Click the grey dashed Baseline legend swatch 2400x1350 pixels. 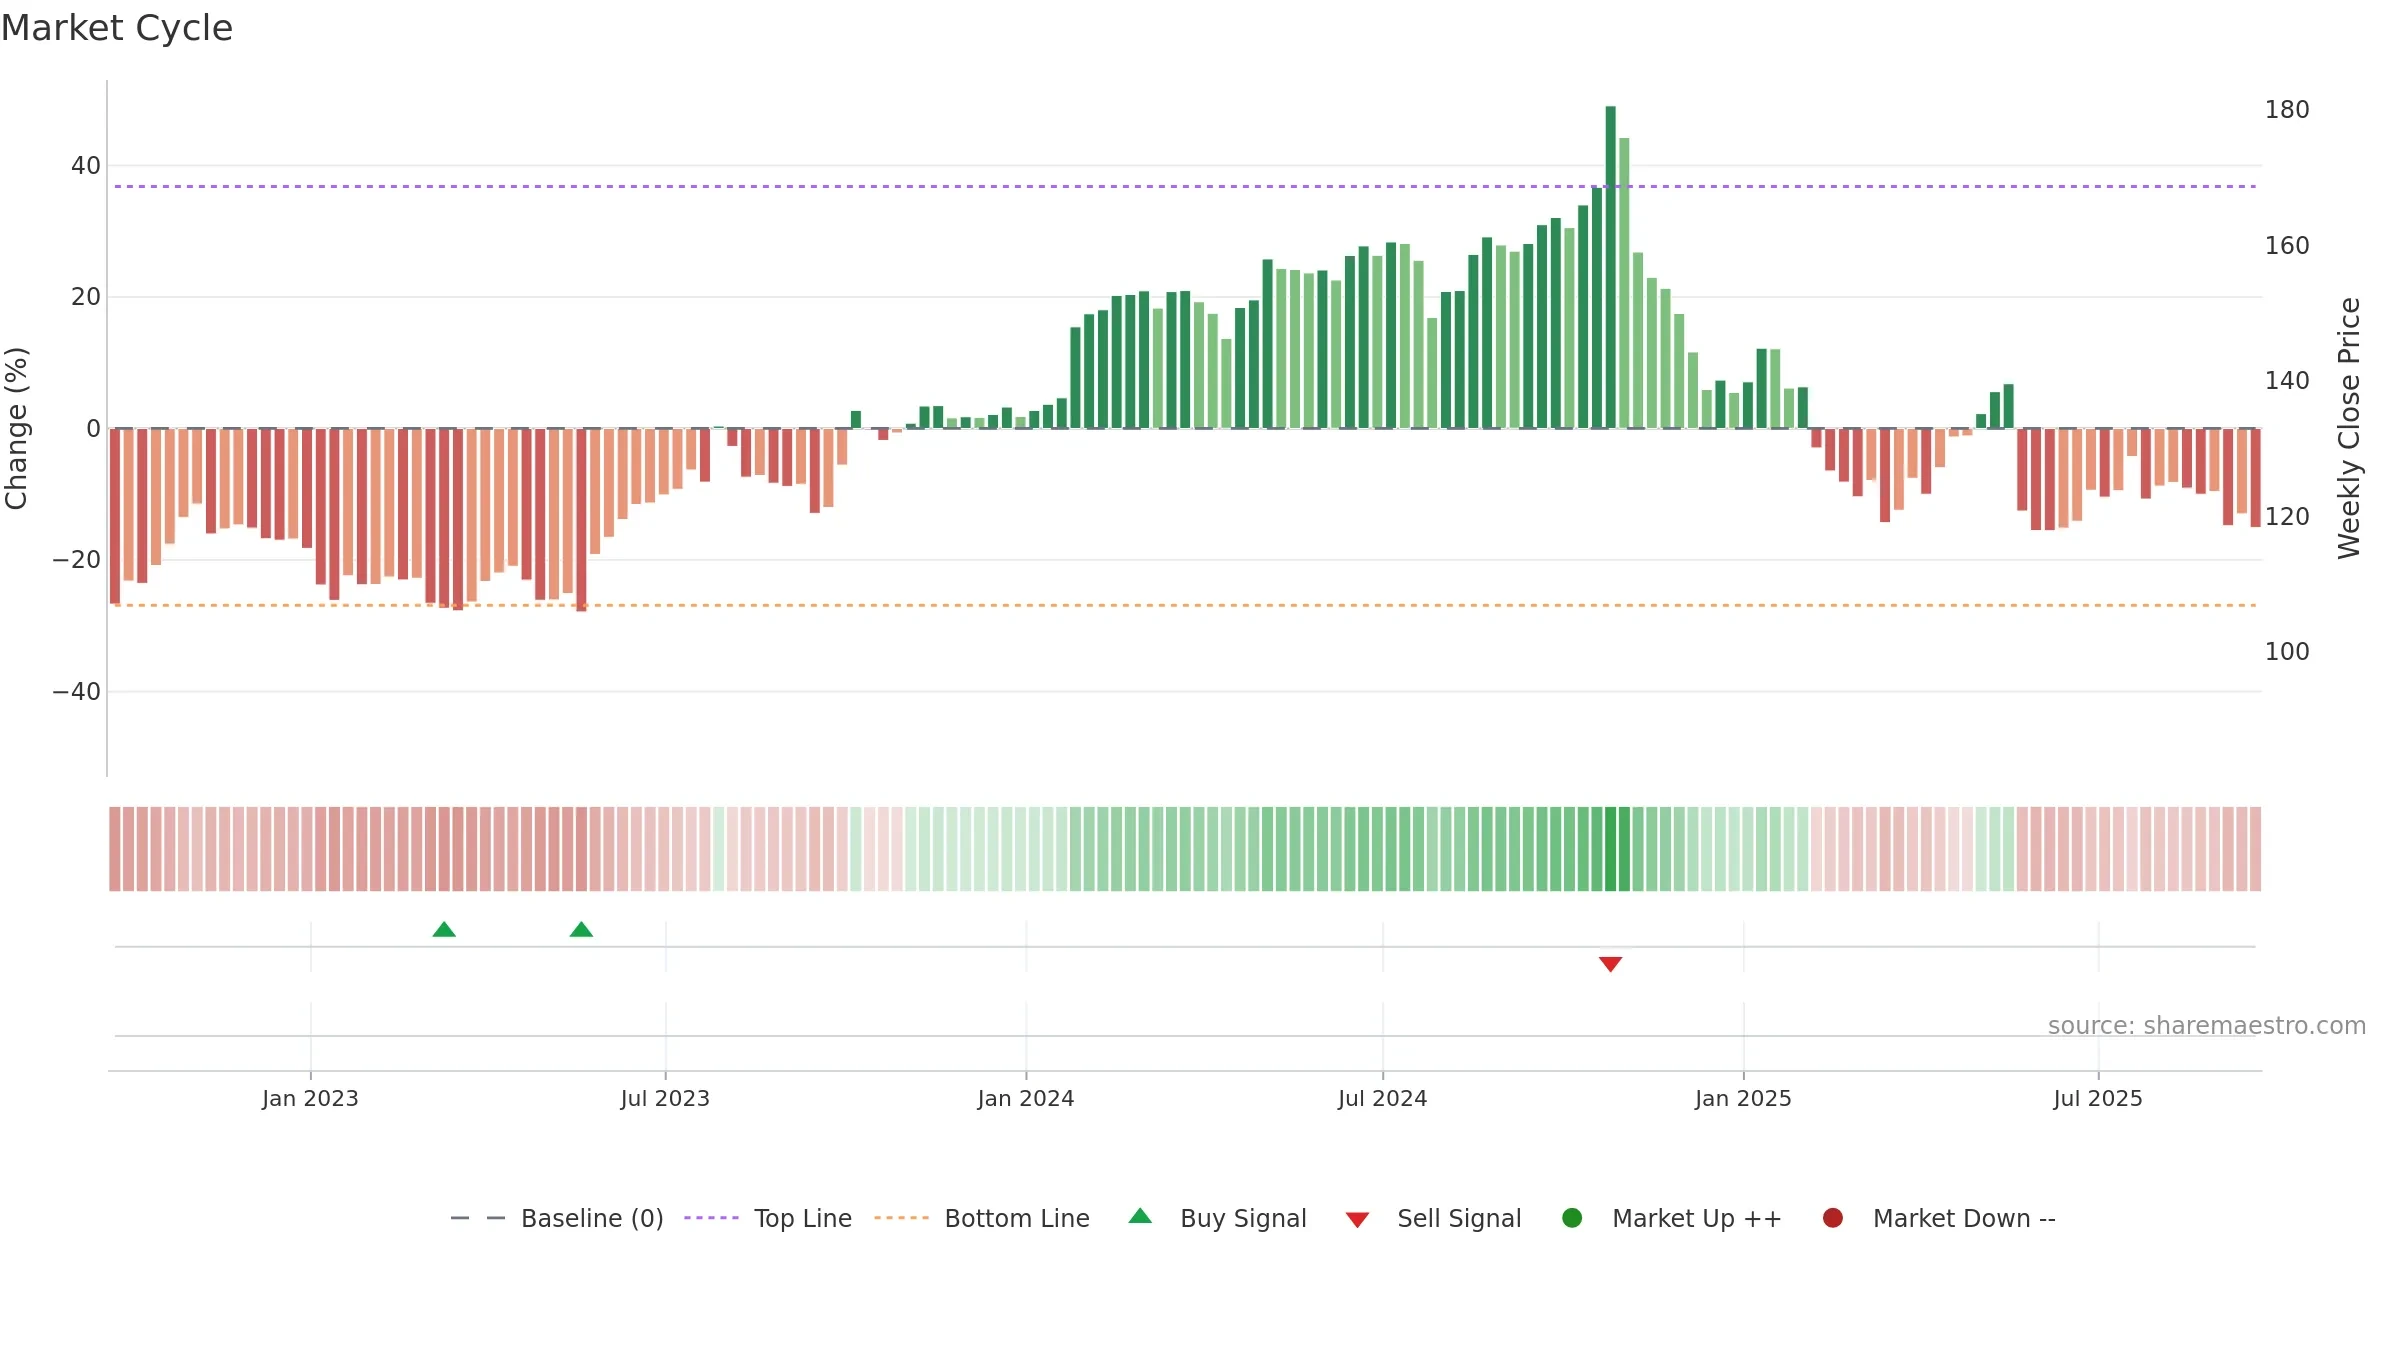pyautogui.click(x=478, y=1218)
